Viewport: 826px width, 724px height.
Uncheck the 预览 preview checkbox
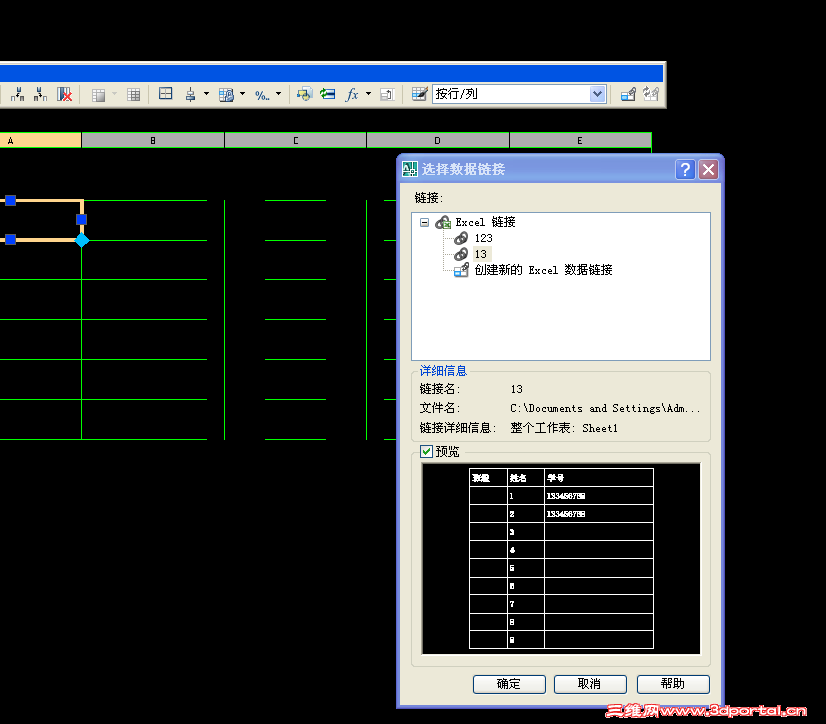[426, 452]
